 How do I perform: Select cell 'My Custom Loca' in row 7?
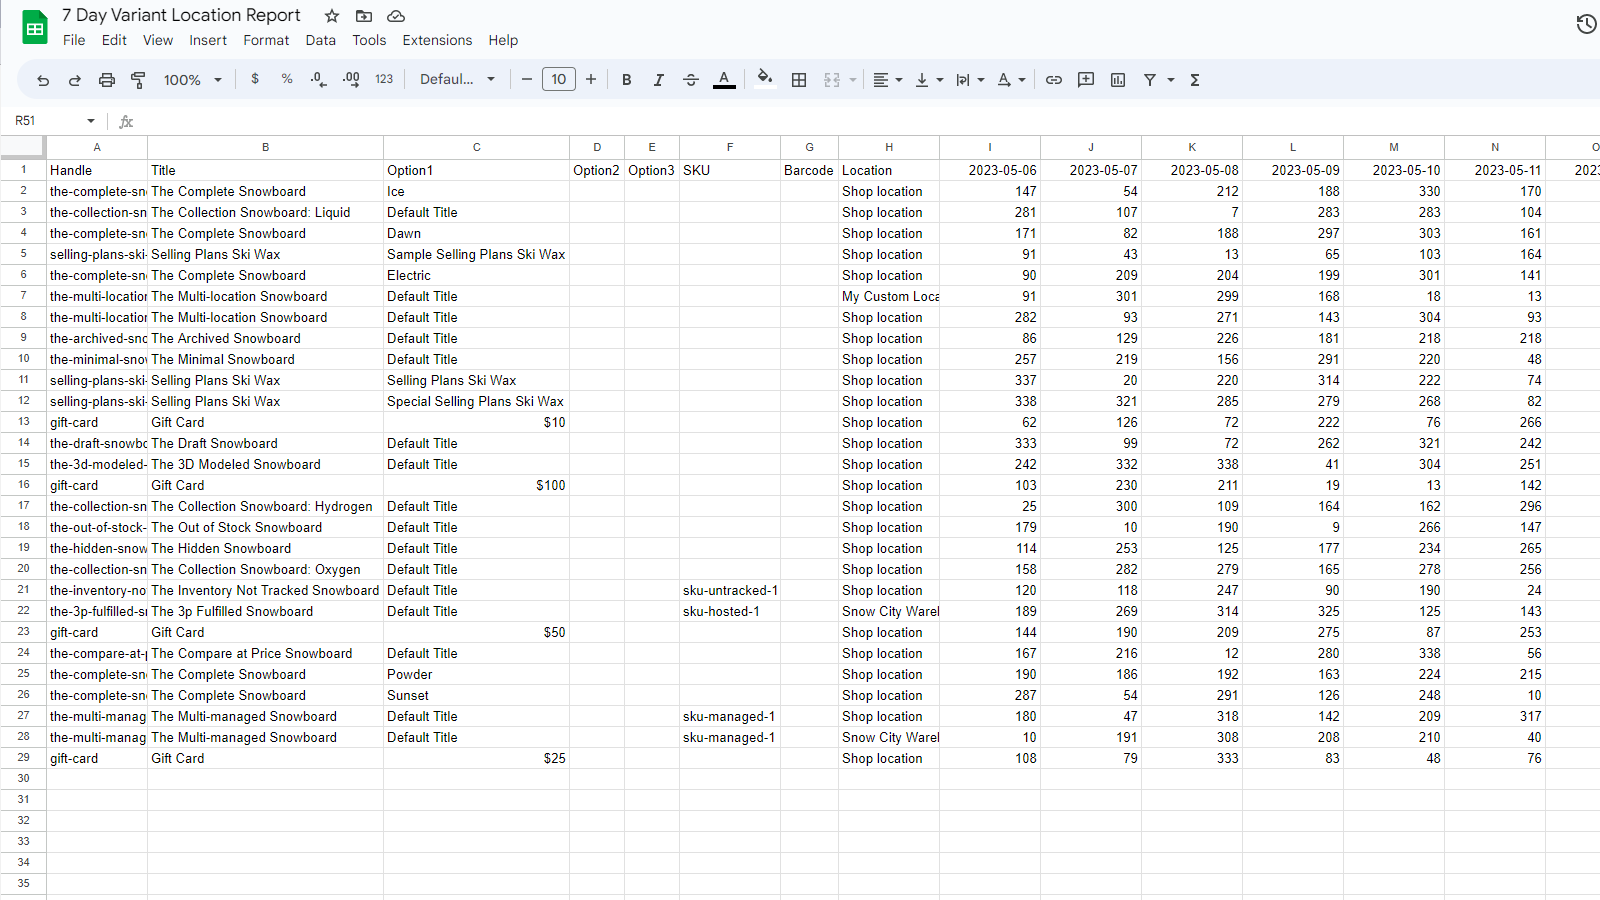pos(889,296)
